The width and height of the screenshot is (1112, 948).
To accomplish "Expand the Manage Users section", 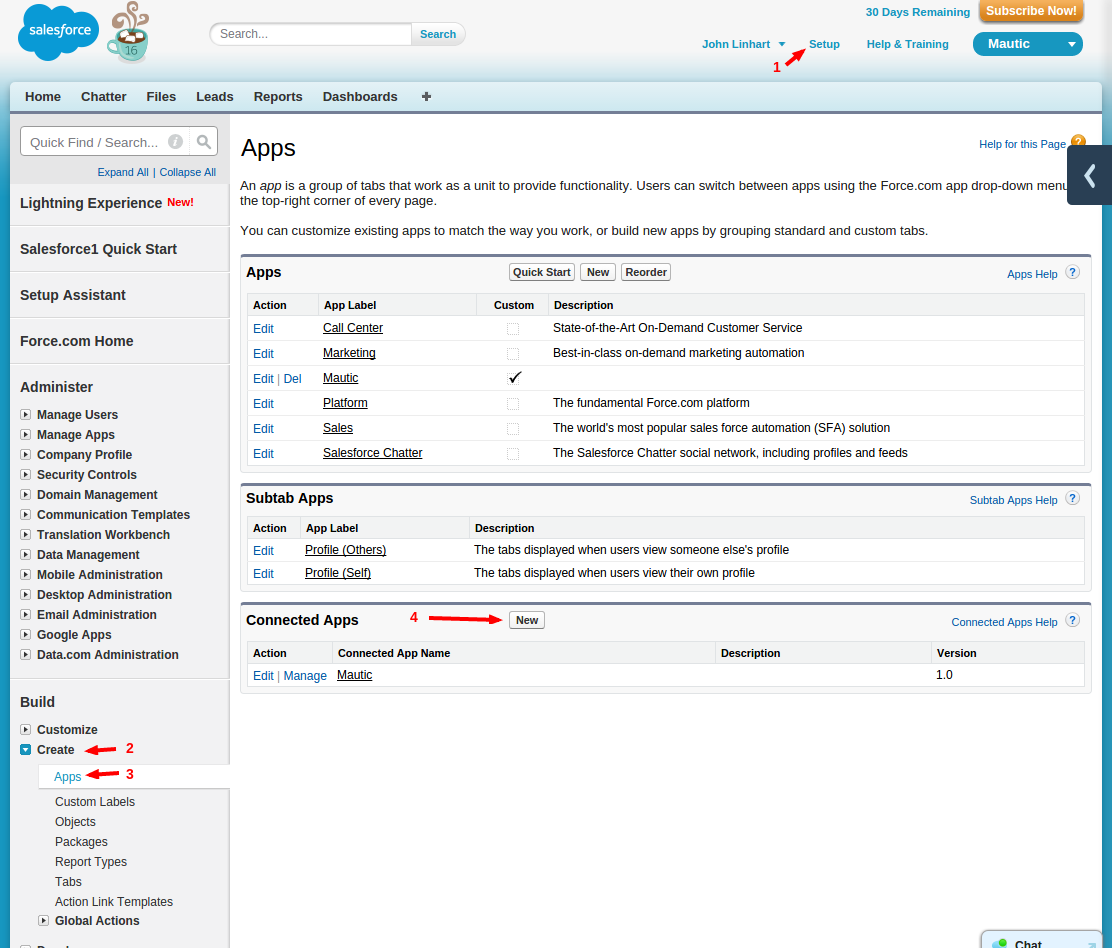I will (x=25, y=414).
